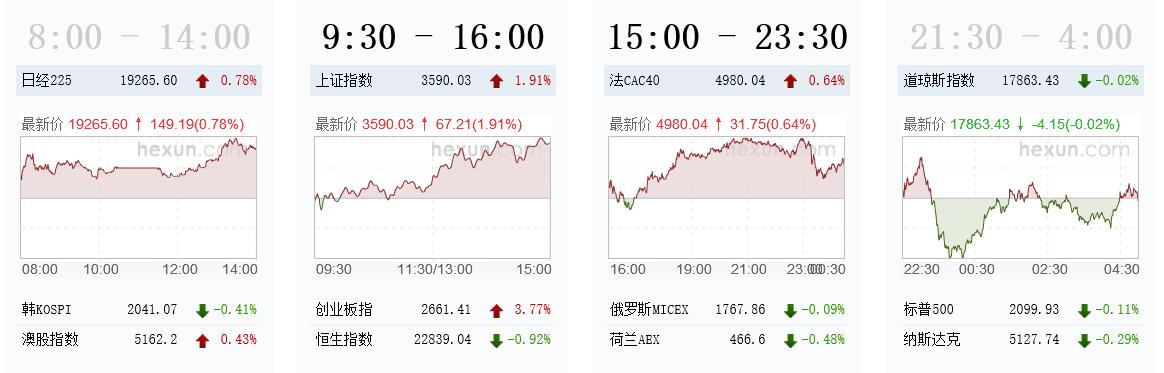This screenshot has width=1164, height=373.
Task: Click the red up arrow beside 创业板指
Action: point(496,311)
